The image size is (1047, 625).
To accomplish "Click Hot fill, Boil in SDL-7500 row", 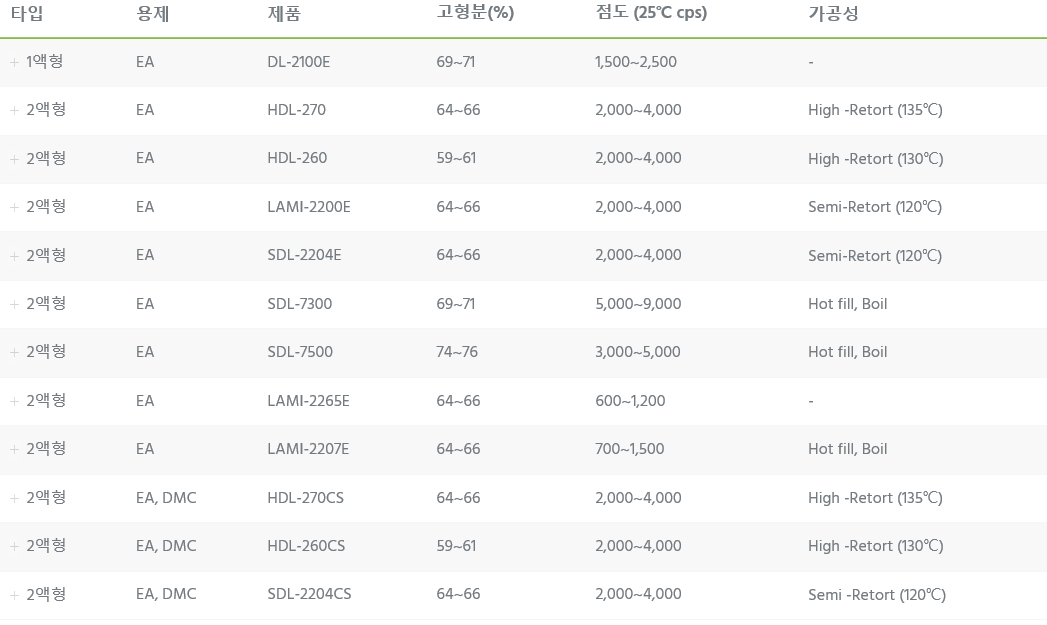I will (x=847, y=352).
